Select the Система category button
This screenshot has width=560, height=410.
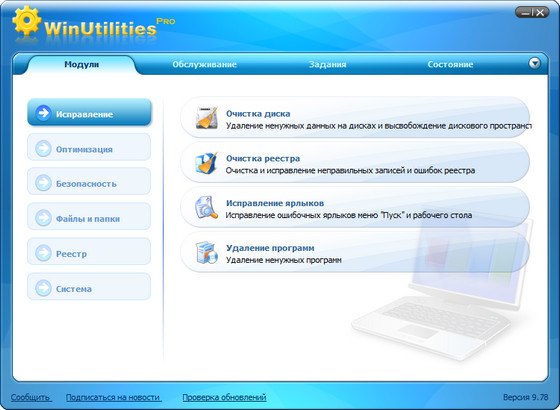point(89,286)
